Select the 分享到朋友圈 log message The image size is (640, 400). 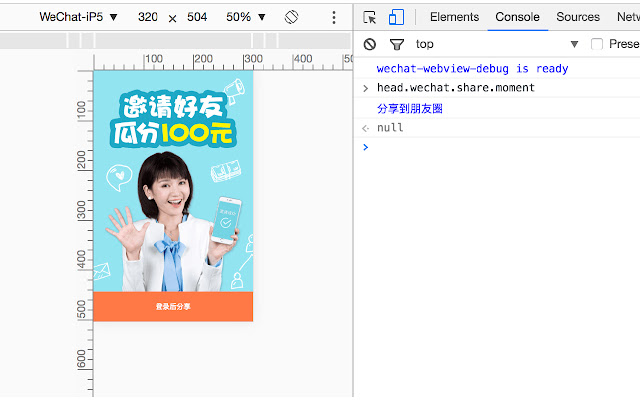[410, 109]
